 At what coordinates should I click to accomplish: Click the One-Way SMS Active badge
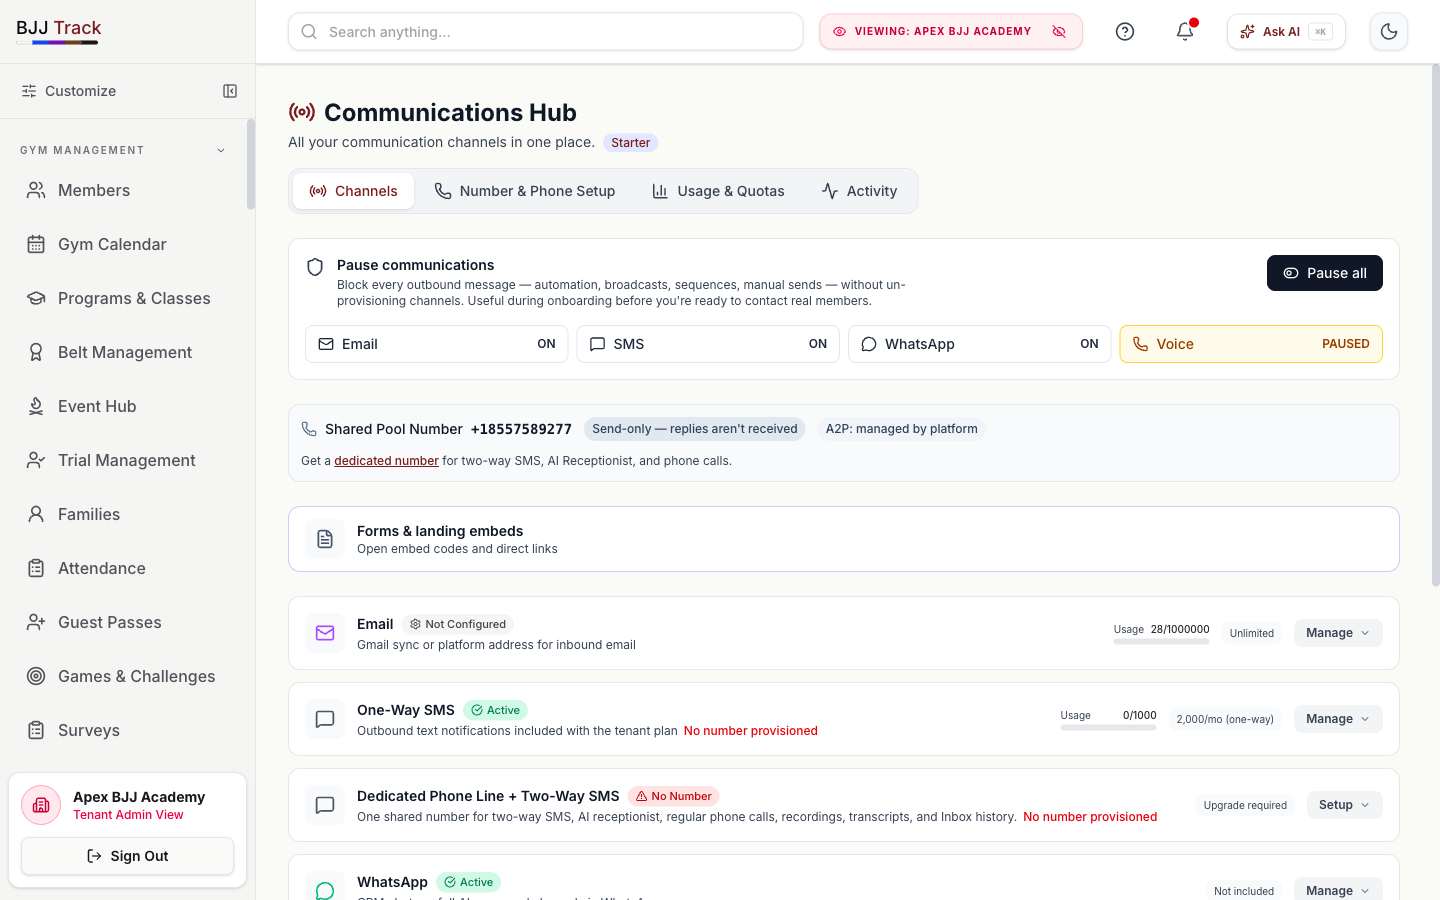(x=496, y=710)
